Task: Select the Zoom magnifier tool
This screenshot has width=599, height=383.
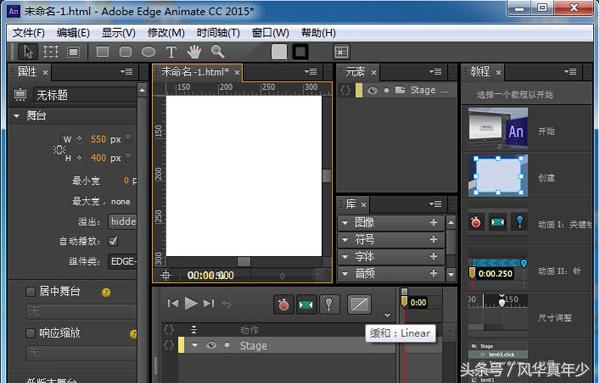Action: (218, 52)
